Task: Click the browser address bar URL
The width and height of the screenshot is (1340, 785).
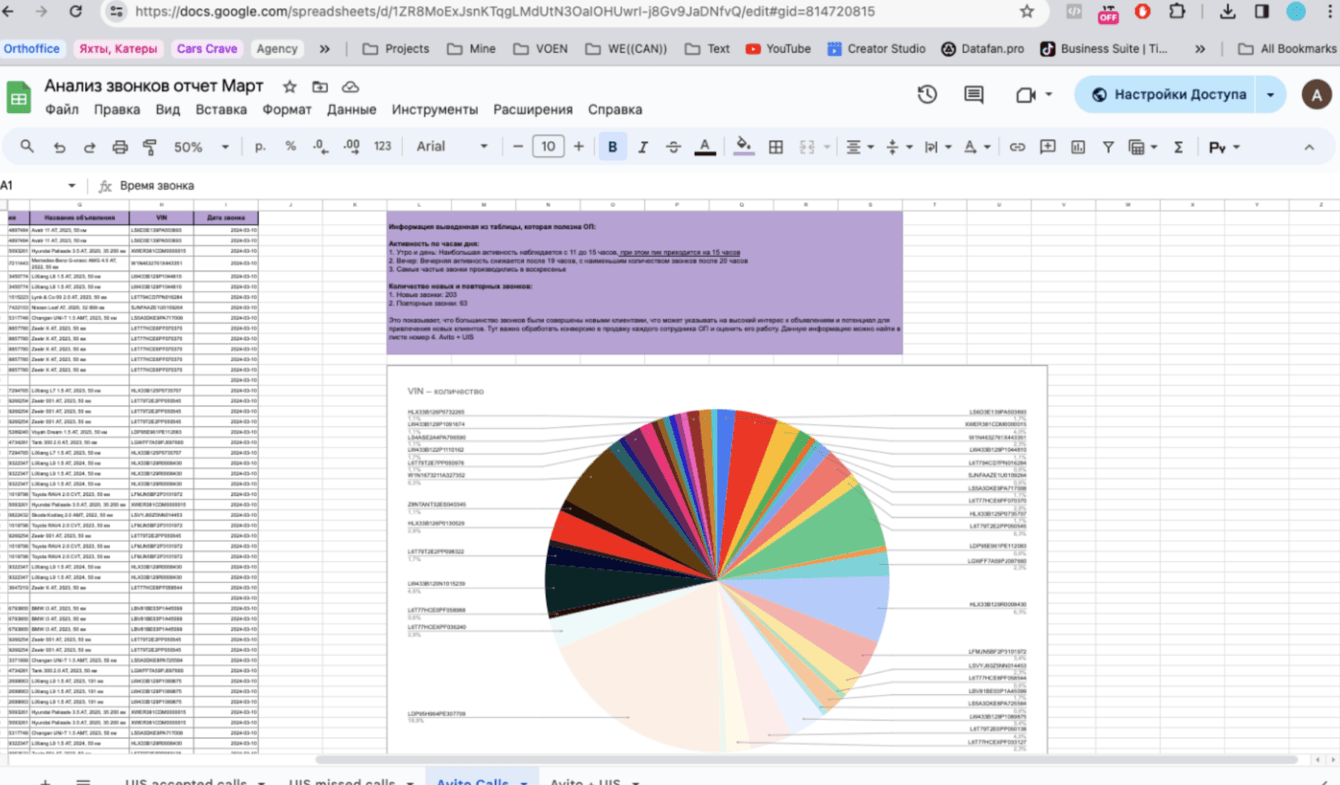Action: point(504,12)
